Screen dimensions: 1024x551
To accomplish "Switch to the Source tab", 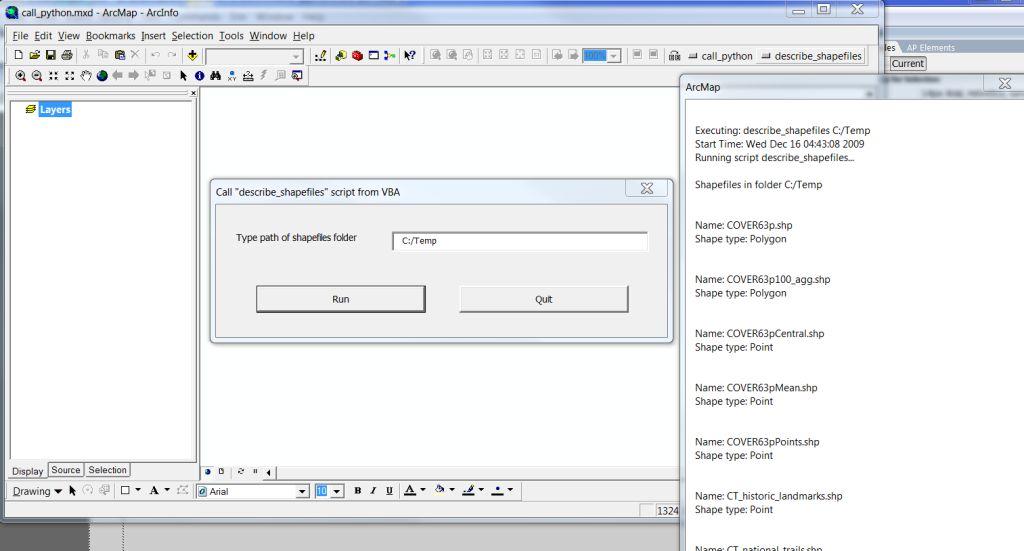I will click(x=66, y=470).
